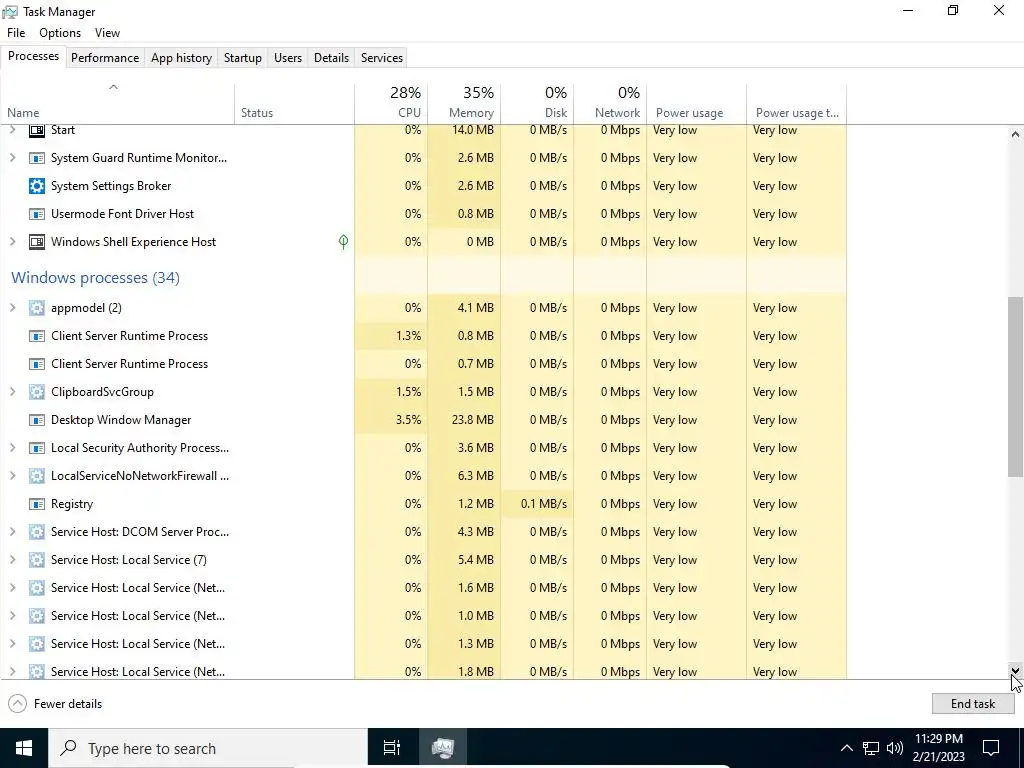Screen dimensions: 1024x768
Task: Expand the ClipboardSvcGroup row
Action: [x=12, y=392]
